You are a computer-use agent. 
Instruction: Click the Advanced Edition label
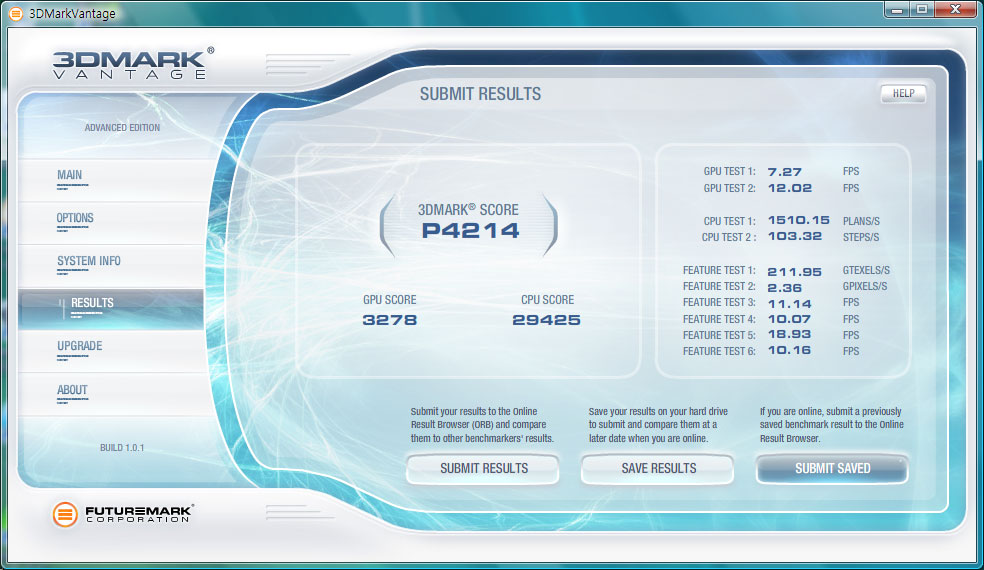point(122,128)
